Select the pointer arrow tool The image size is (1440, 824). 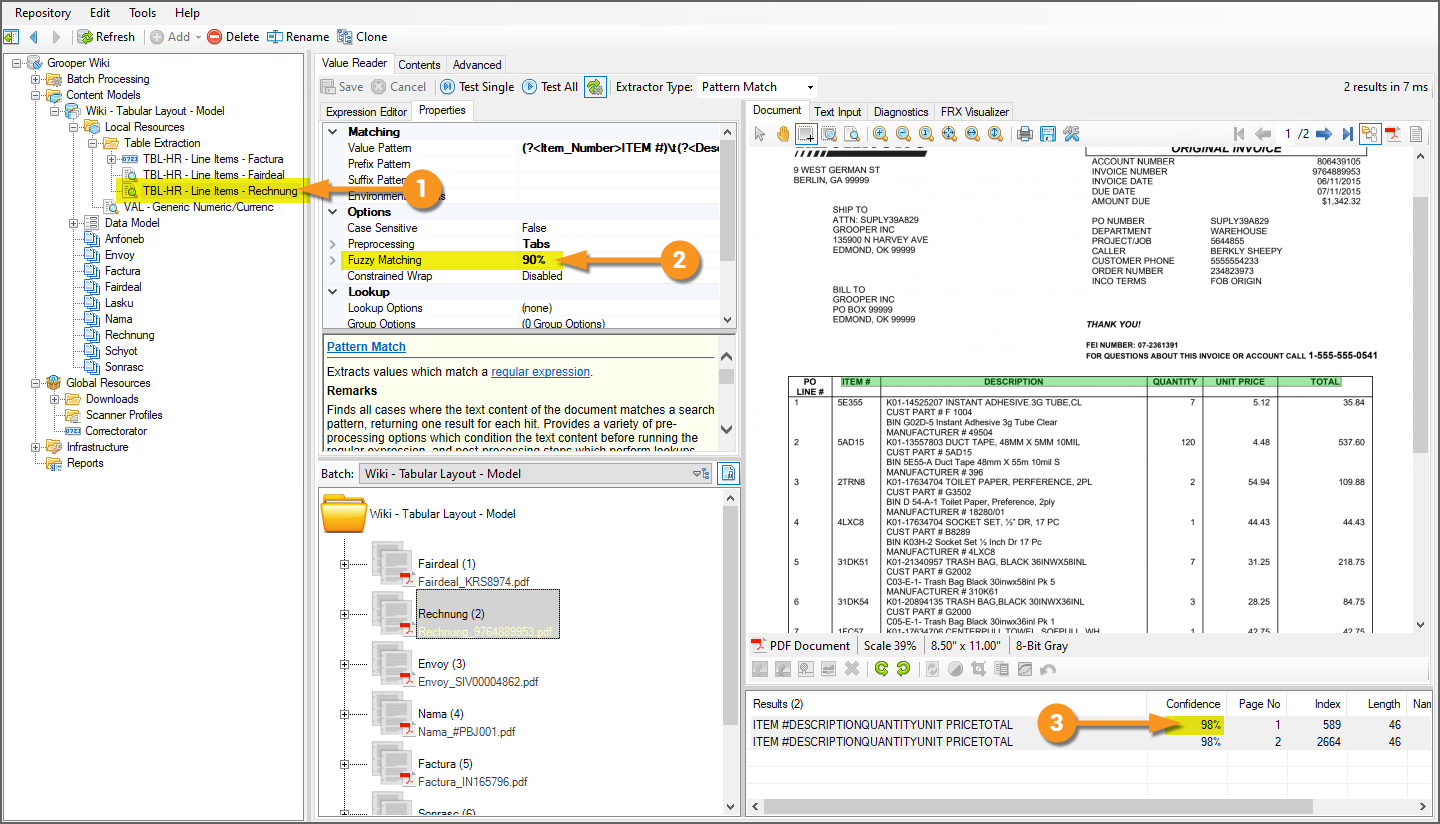(760, 134)
